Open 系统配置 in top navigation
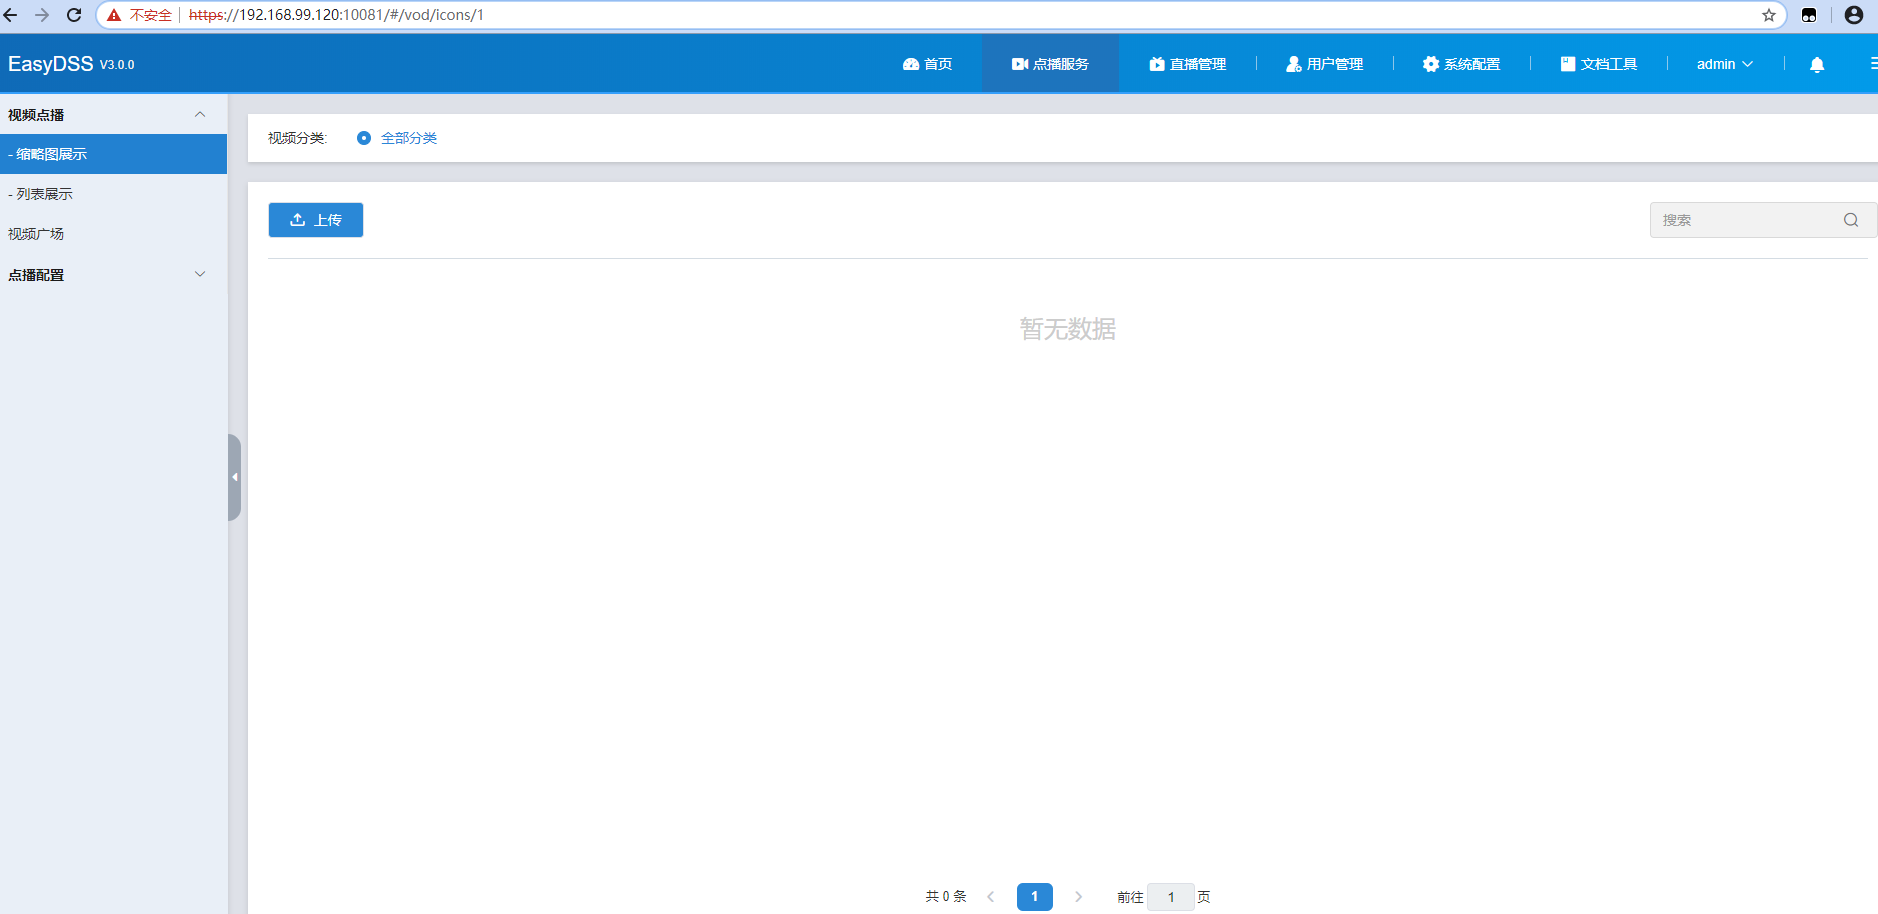The image size is (1878, 914). coord(1461,64)
